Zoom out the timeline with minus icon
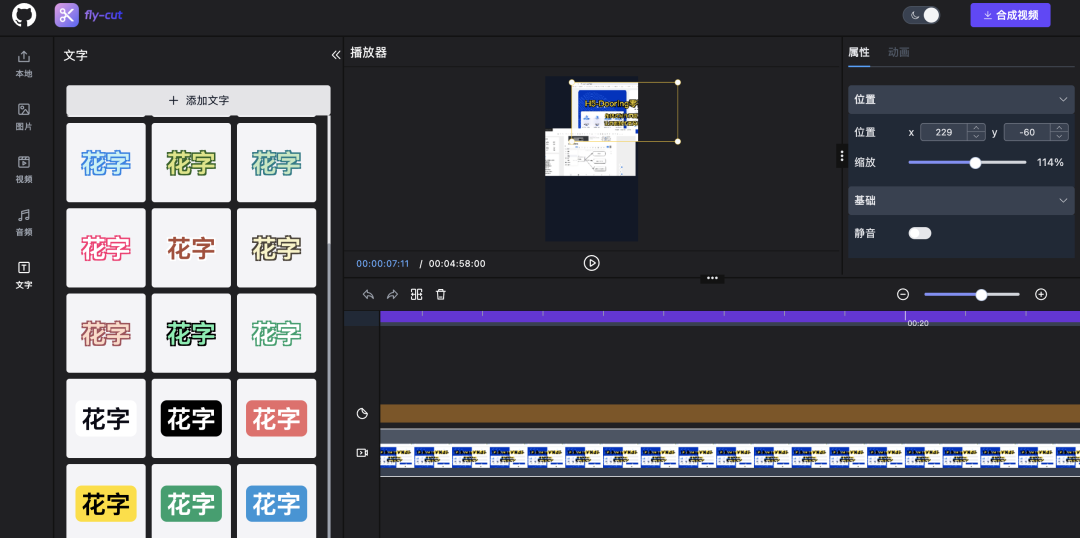1080x538 pixels. [x=903, y=294]
